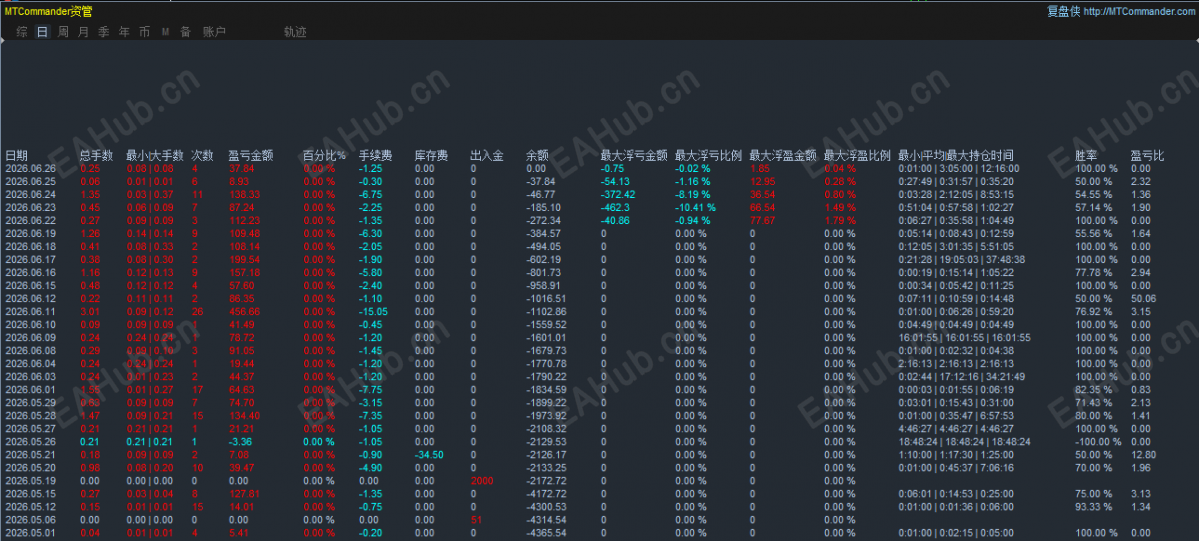
Task: Click the 3.01 total lots value
Action: click(x=90, y=311)
